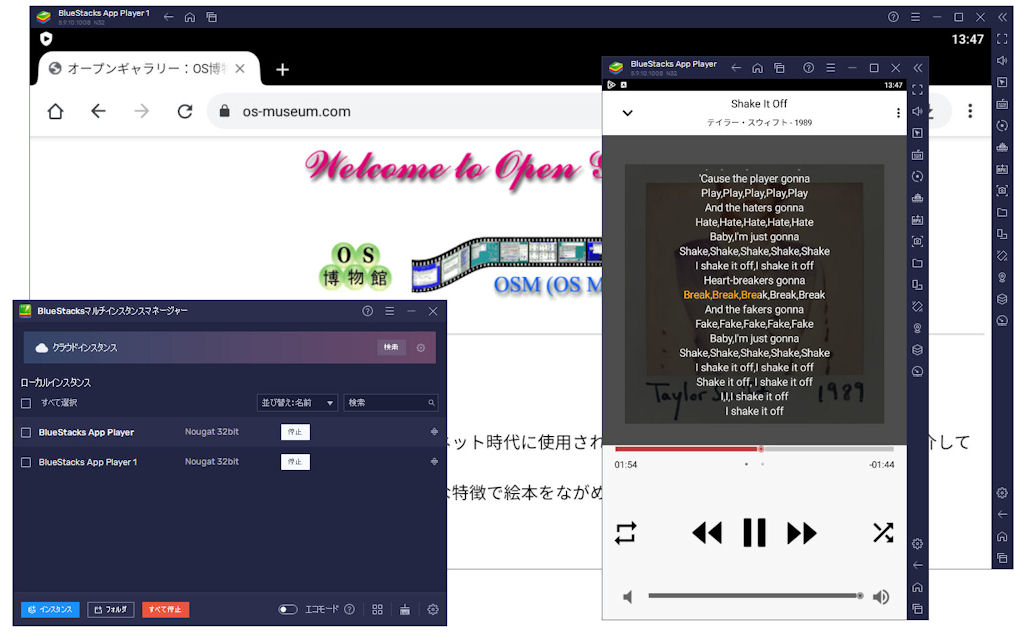
Task: Click the Eco mode help question icon
Action: [349, 609]
